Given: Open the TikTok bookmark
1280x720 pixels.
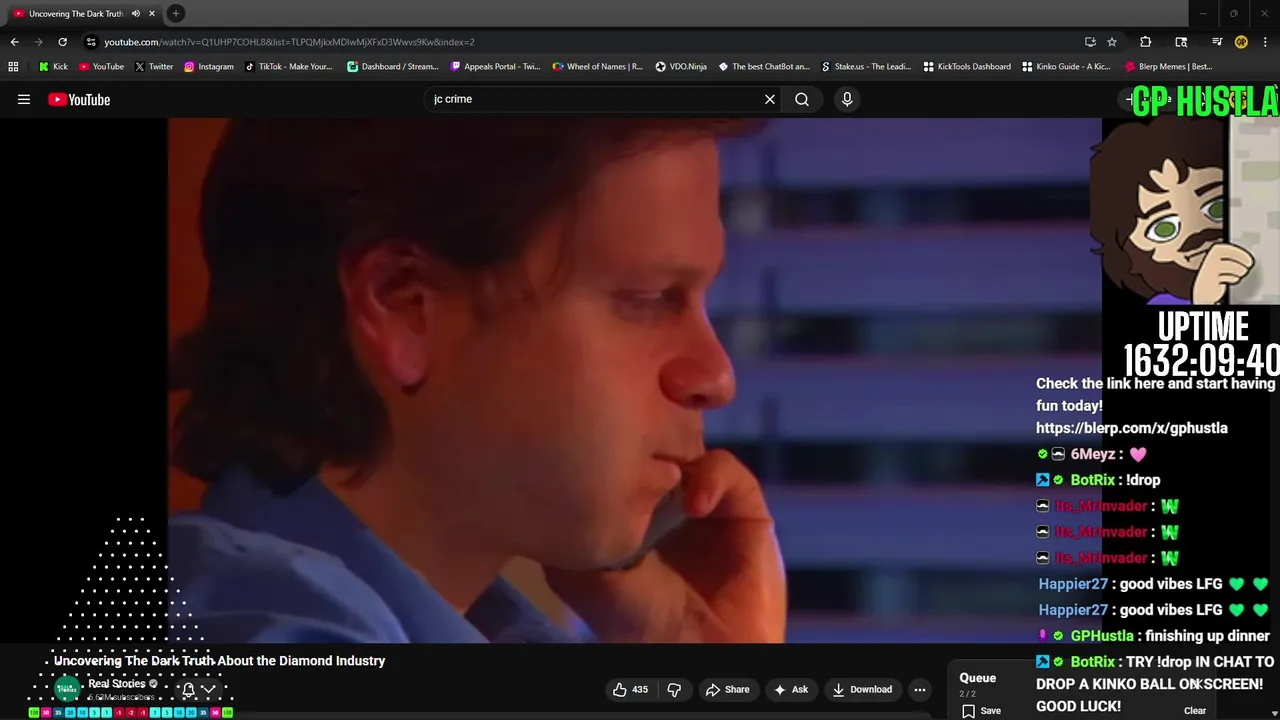Looking at the screenshot, I should click(x=288, y=67).
